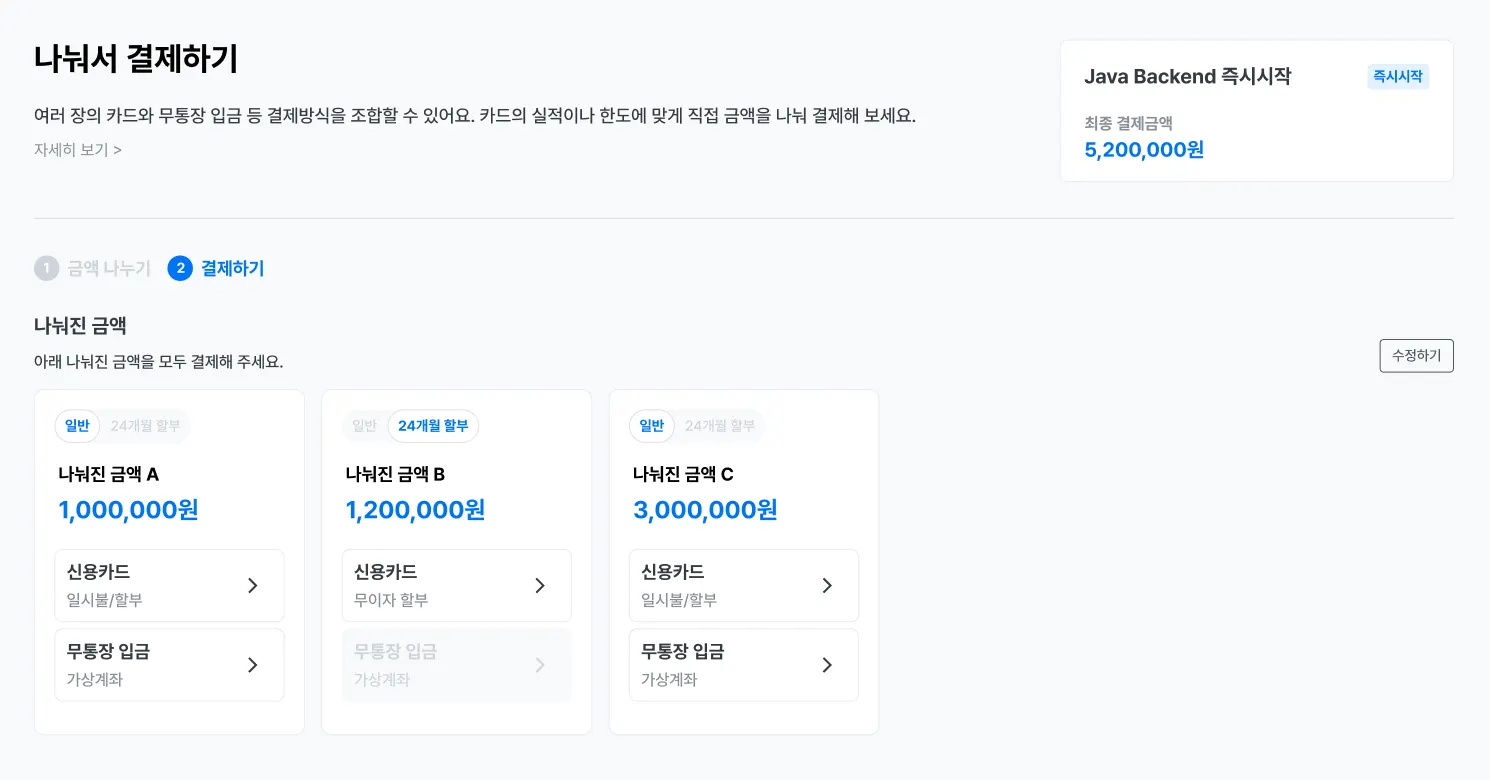This screenshot has height=780, width=1490.
Task: Select 일반 option on card C
Action: 652,426
